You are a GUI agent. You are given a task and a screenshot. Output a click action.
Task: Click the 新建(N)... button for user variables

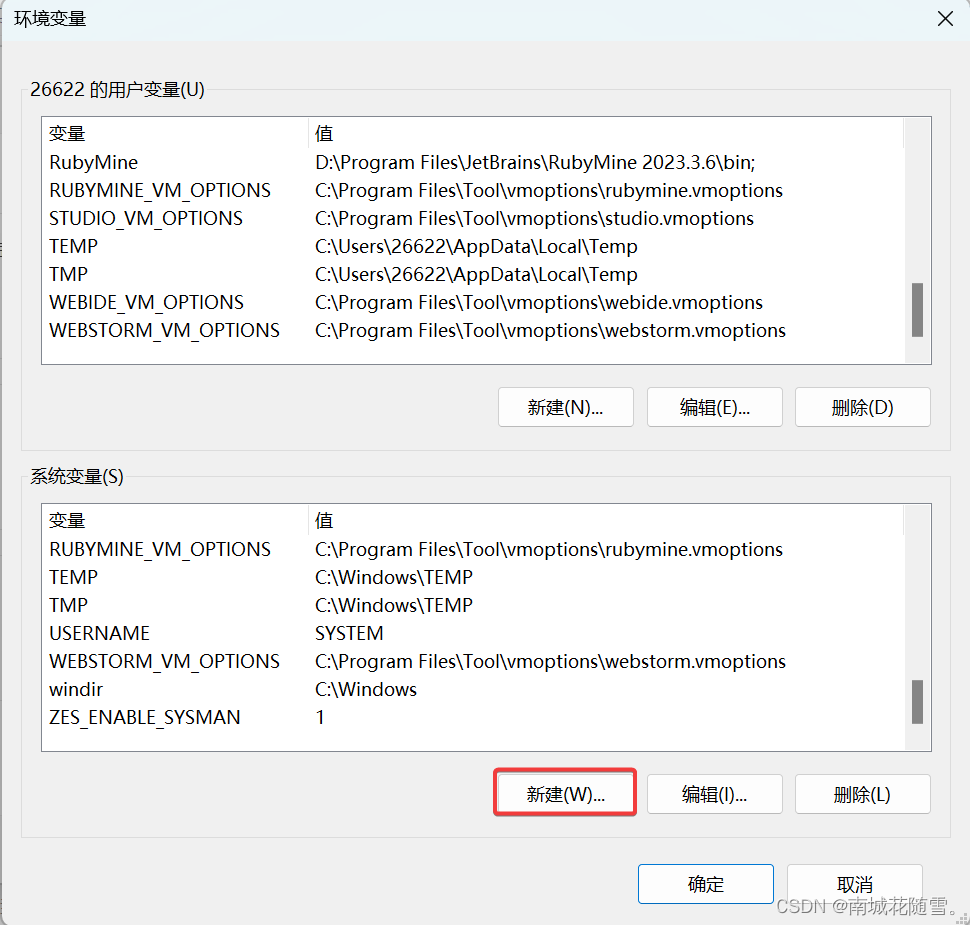coord(565,407)
